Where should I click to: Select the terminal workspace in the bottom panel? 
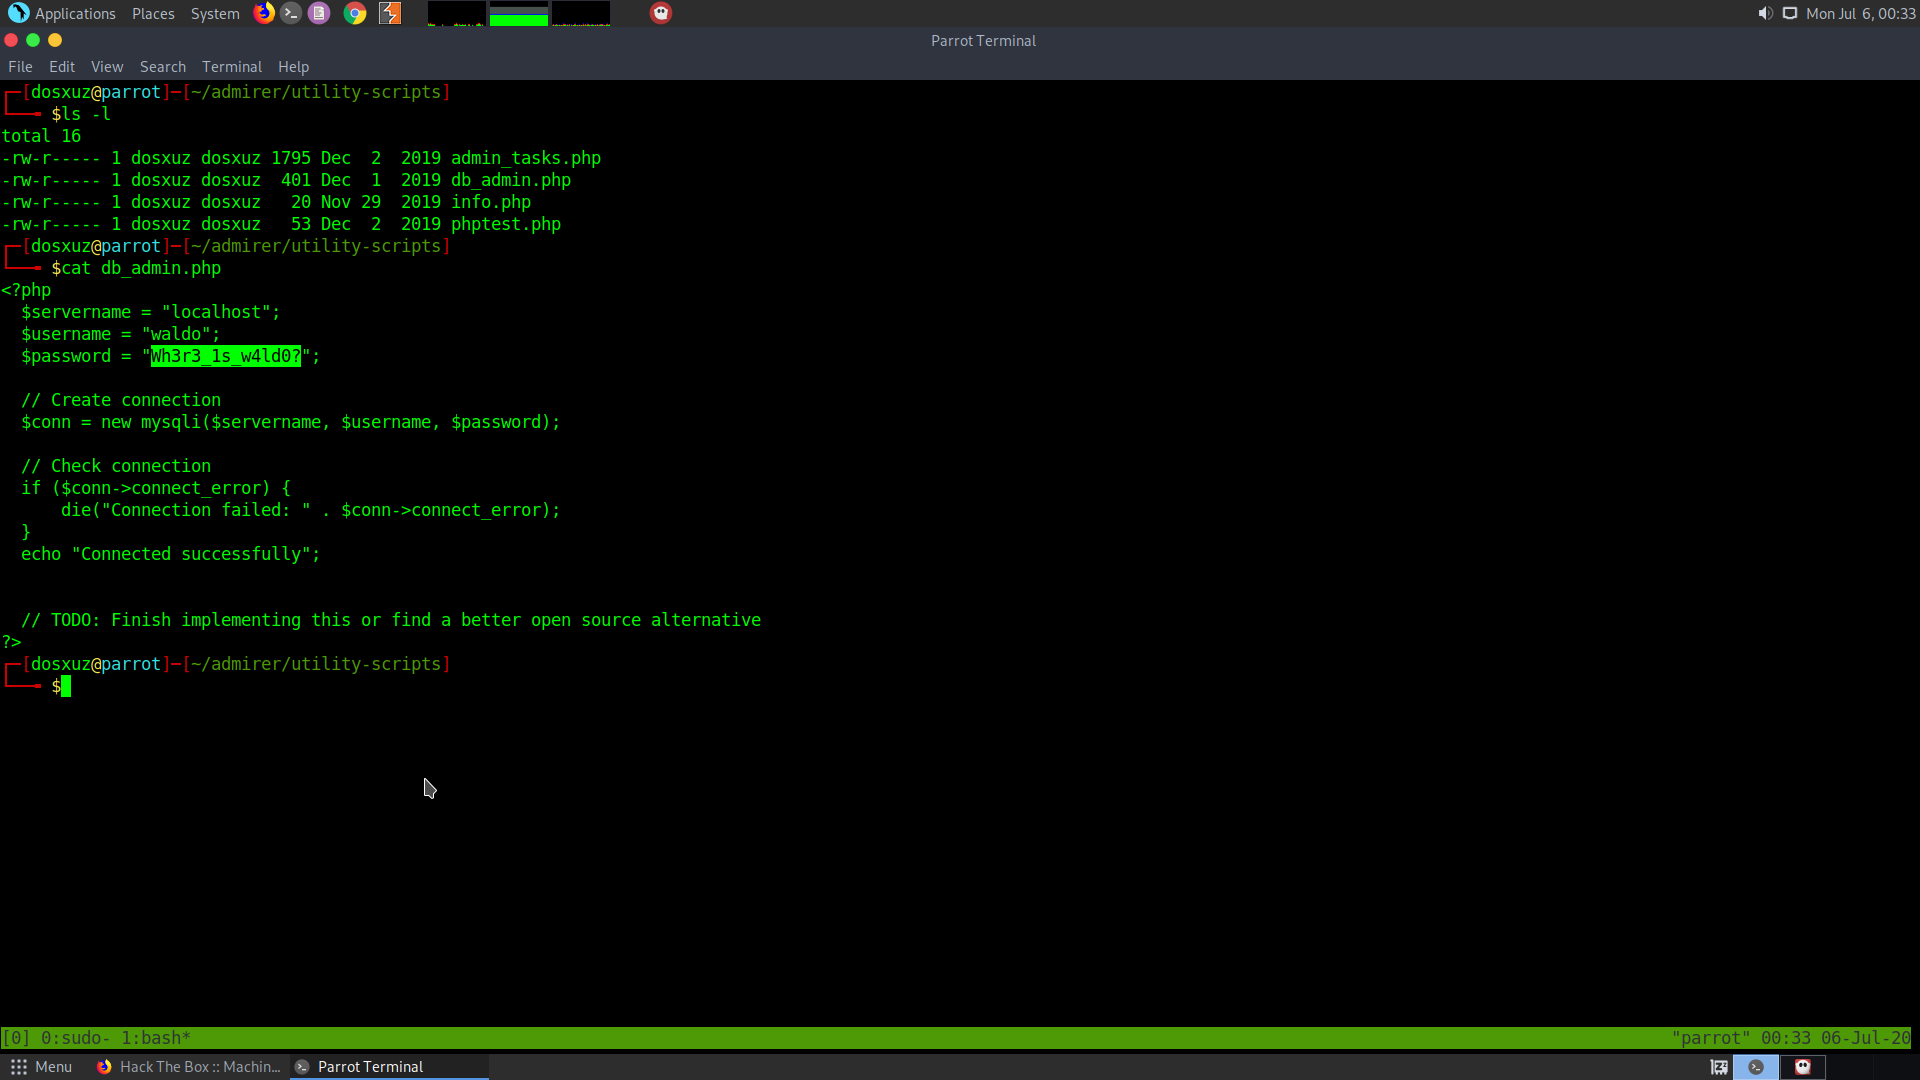tap(1756, 1067)
